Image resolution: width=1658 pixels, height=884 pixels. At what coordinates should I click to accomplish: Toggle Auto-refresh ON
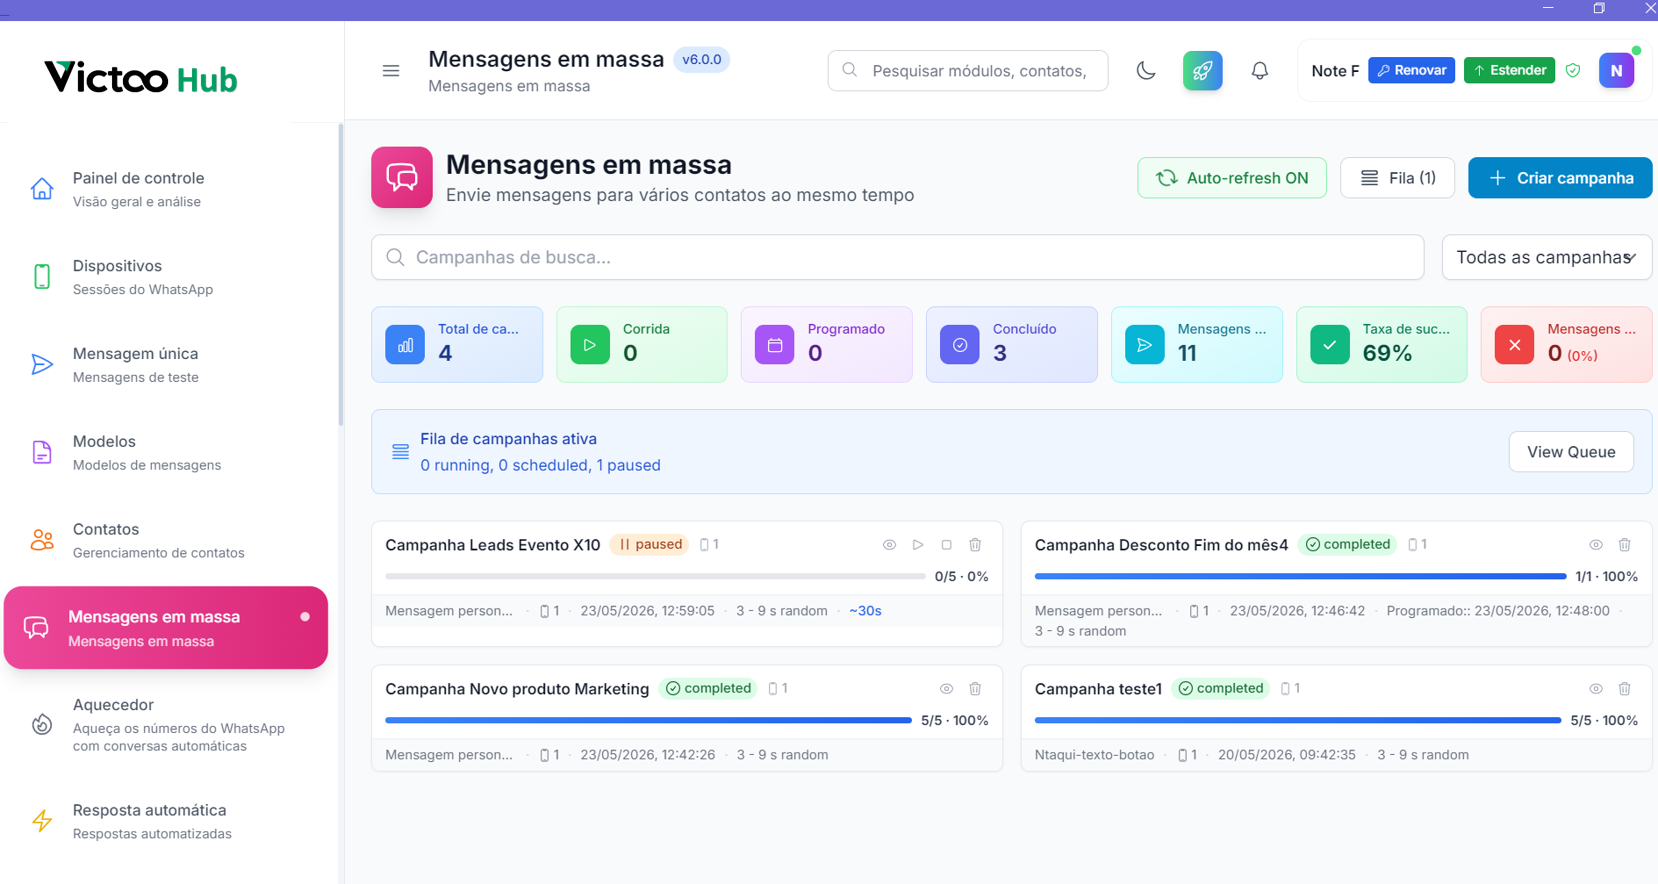point(1232,178)
